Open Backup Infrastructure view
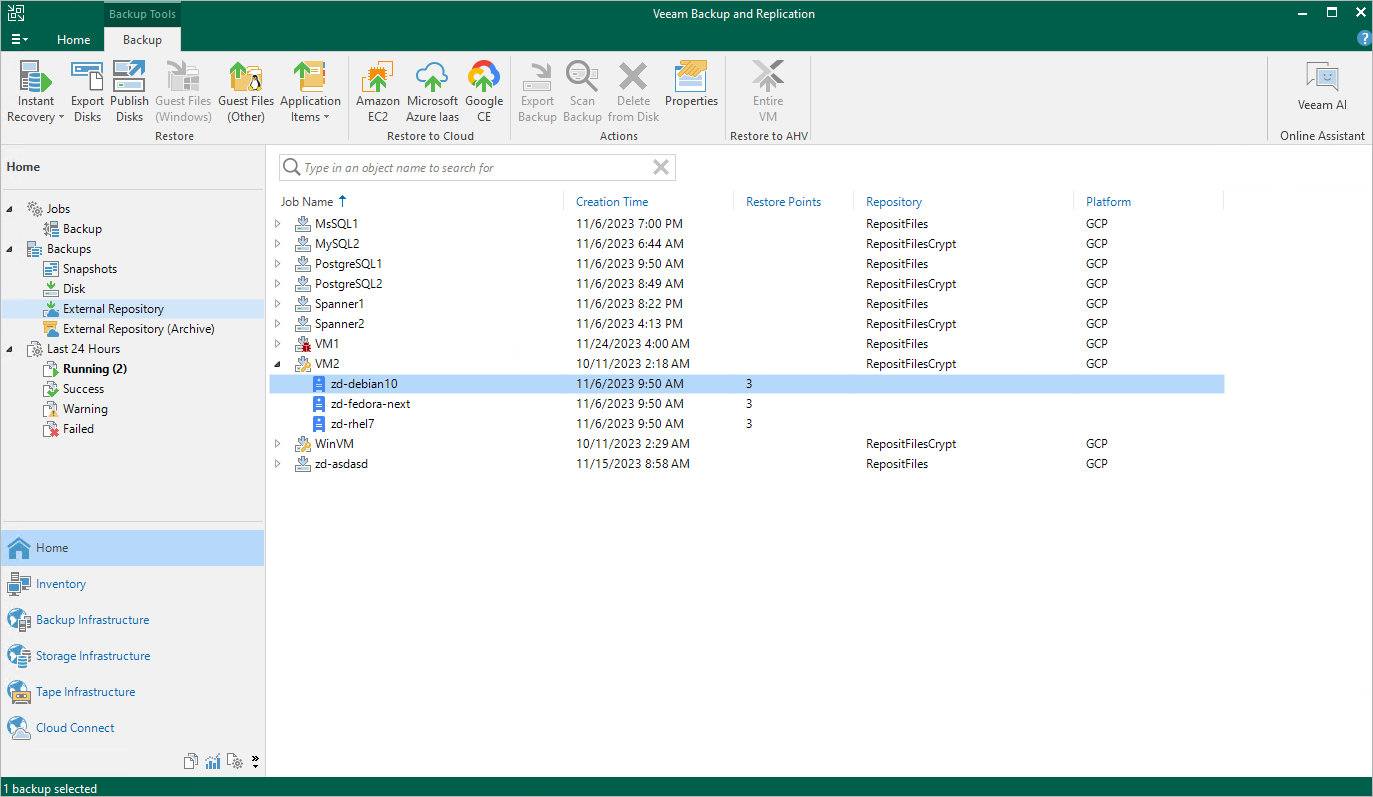Screen dimensions: 1373x797 132,620
